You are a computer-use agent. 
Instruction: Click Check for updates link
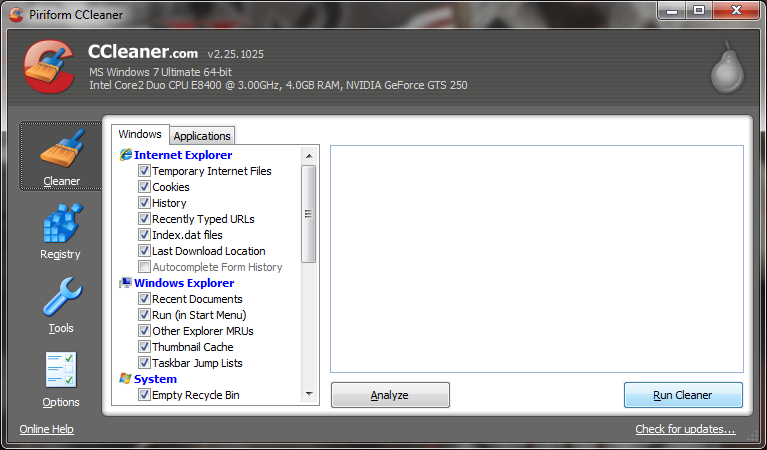(685, 429)
